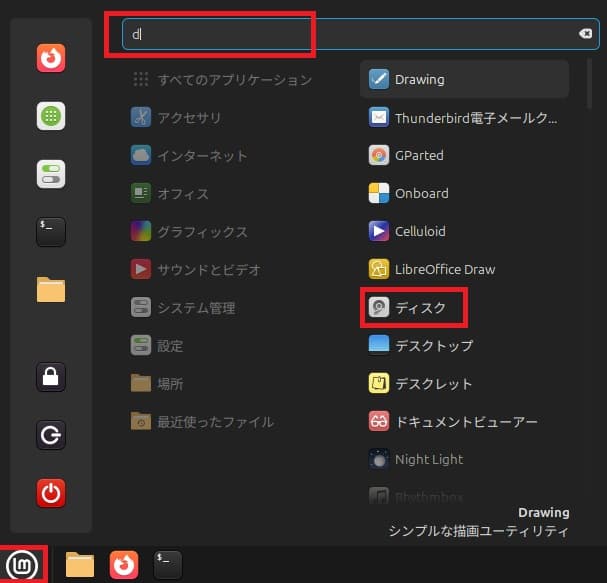The height and width of the screenshot is (583, 607).
Task: Open Files folder icon in sidebar
Action: [51, 289]
